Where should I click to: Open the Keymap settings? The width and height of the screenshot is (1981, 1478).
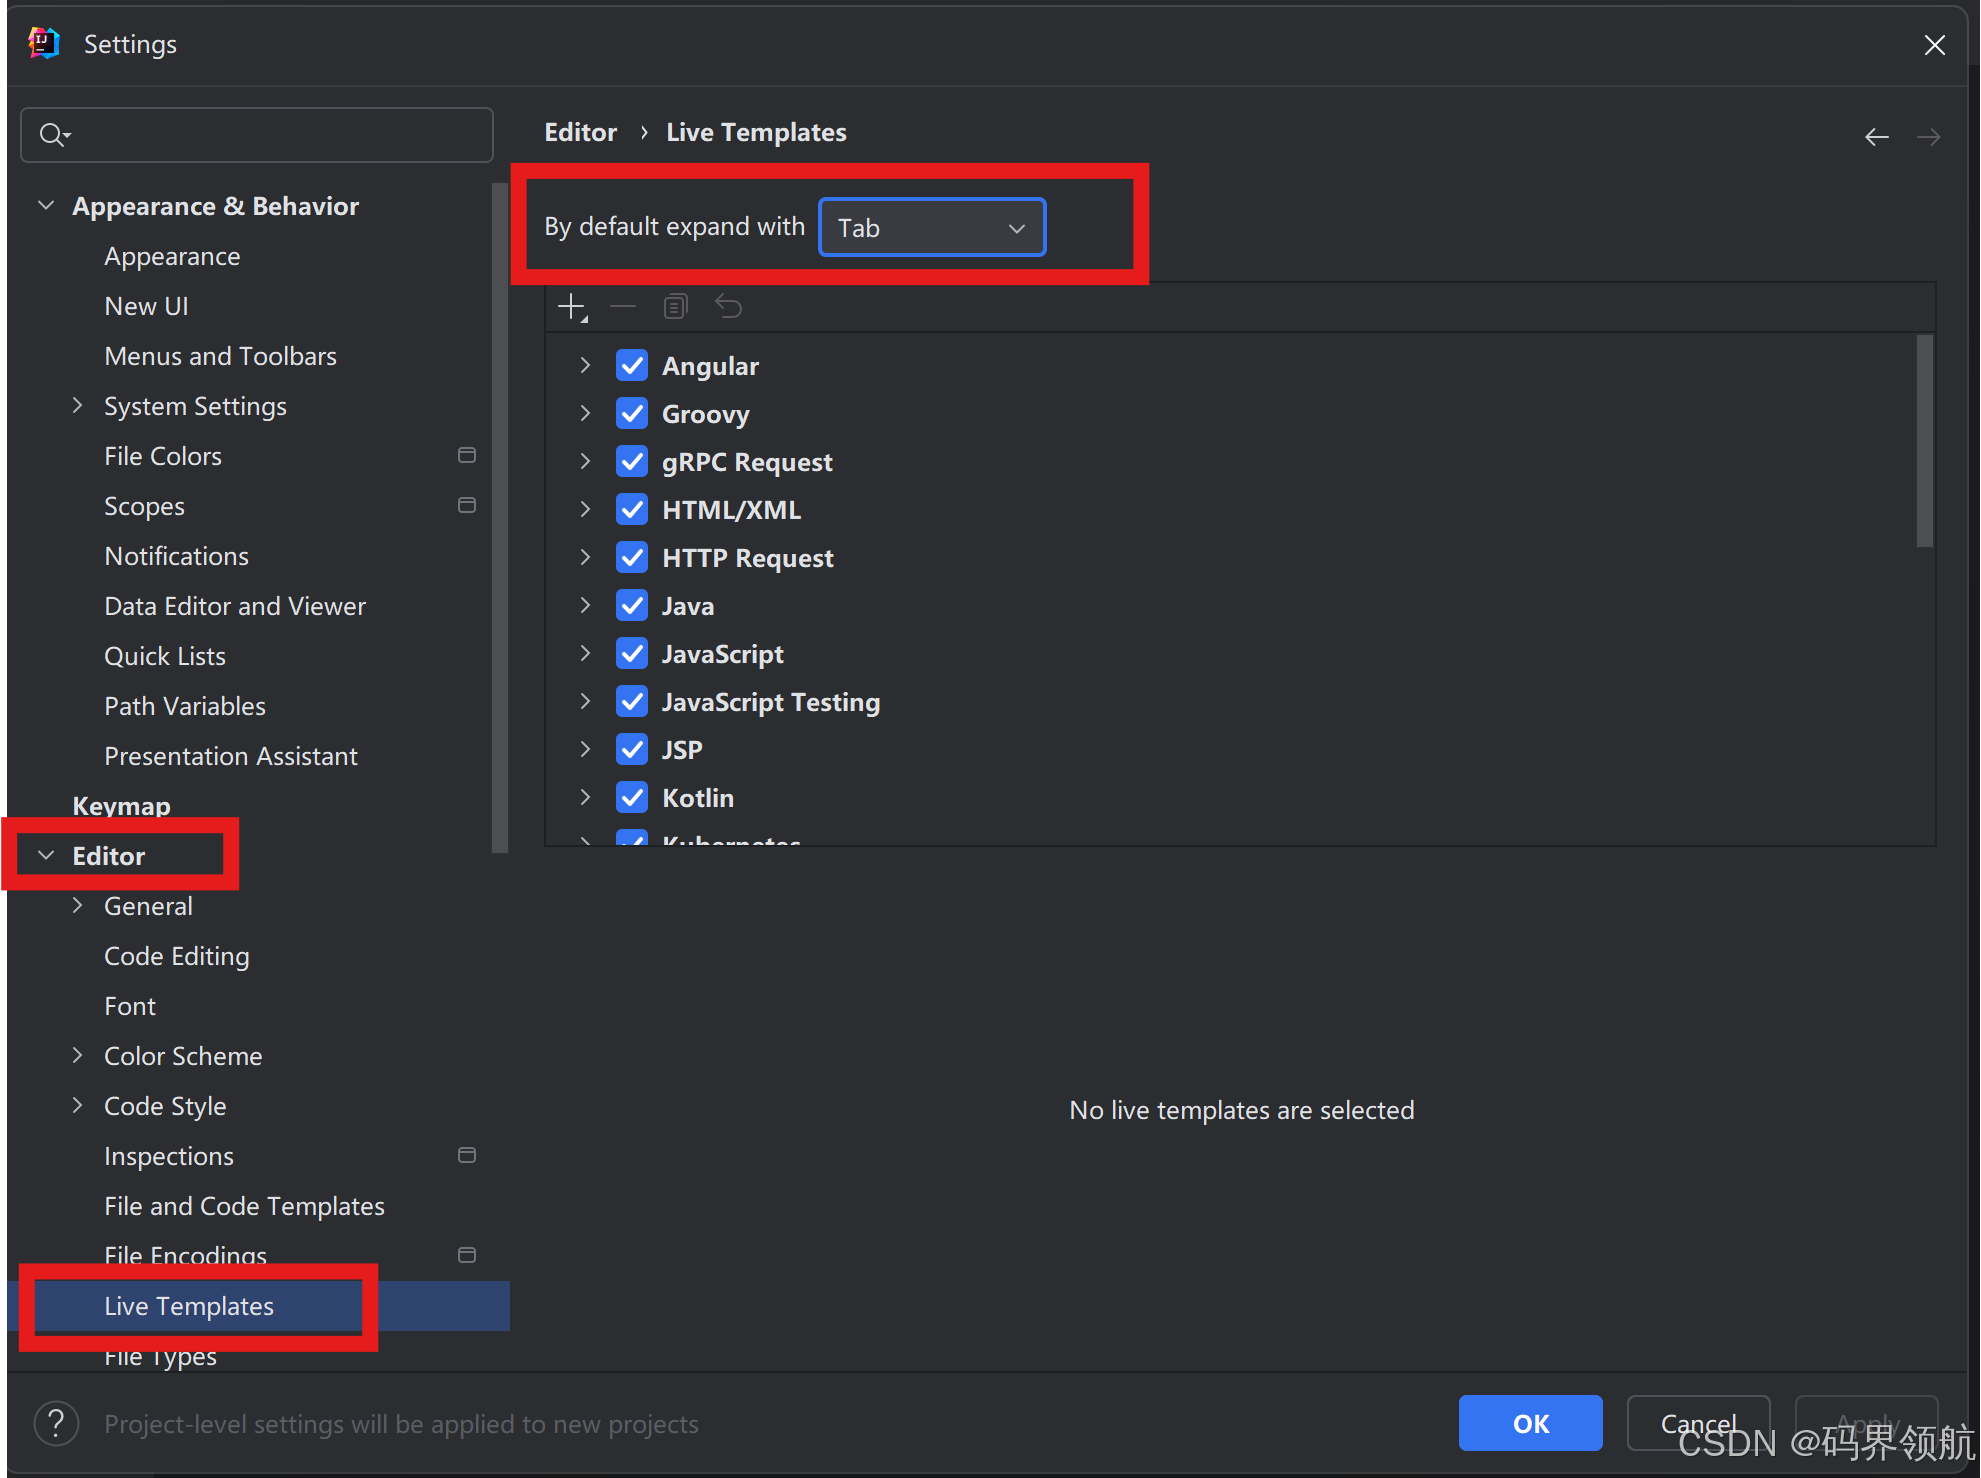tap(121, 806)
